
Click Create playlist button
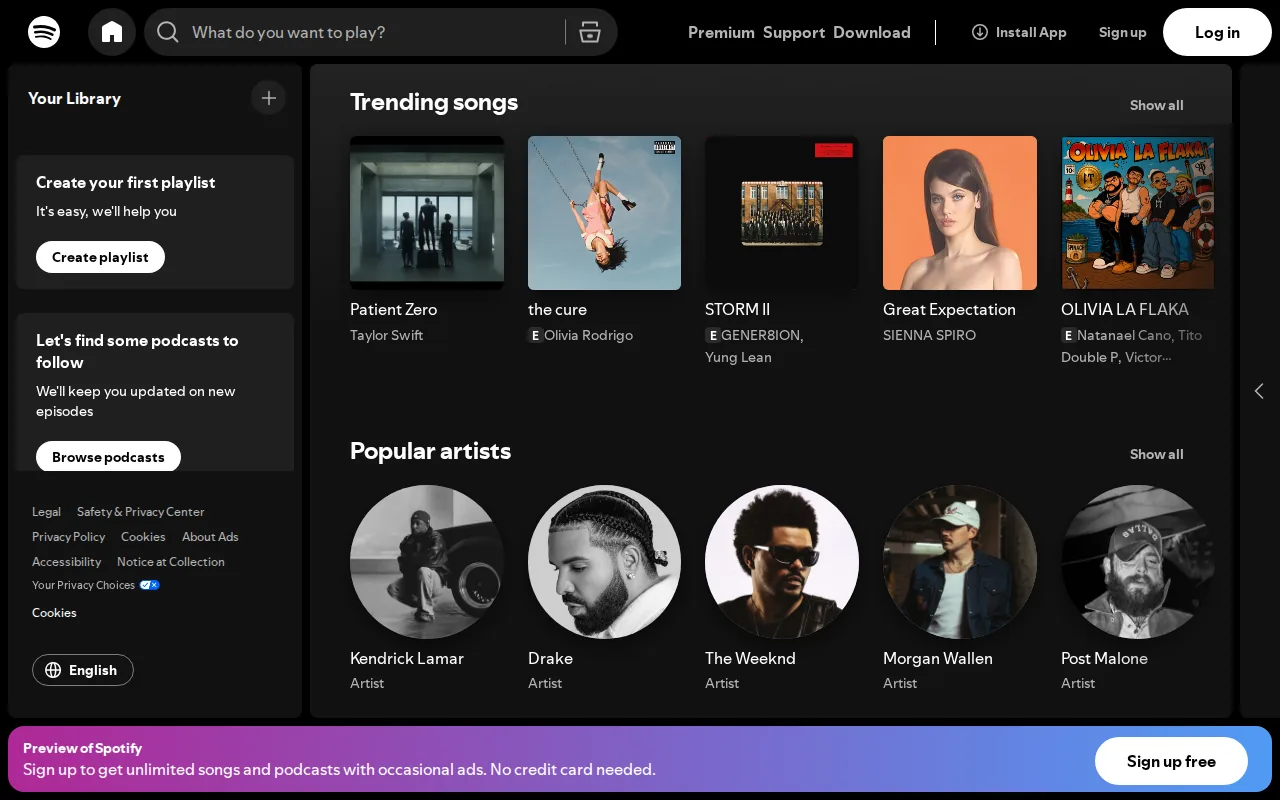pos(100,257)
